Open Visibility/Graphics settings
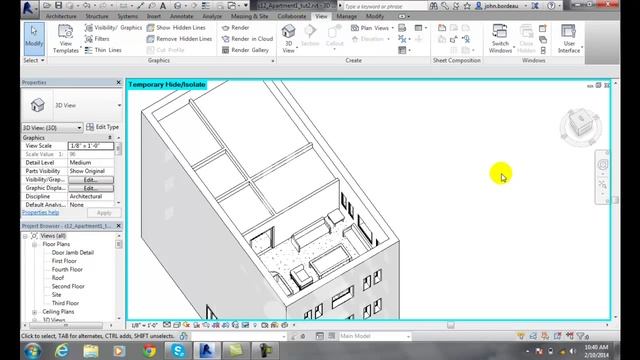The height and width of the screenshot is (360, 640). tap(113, 28)
